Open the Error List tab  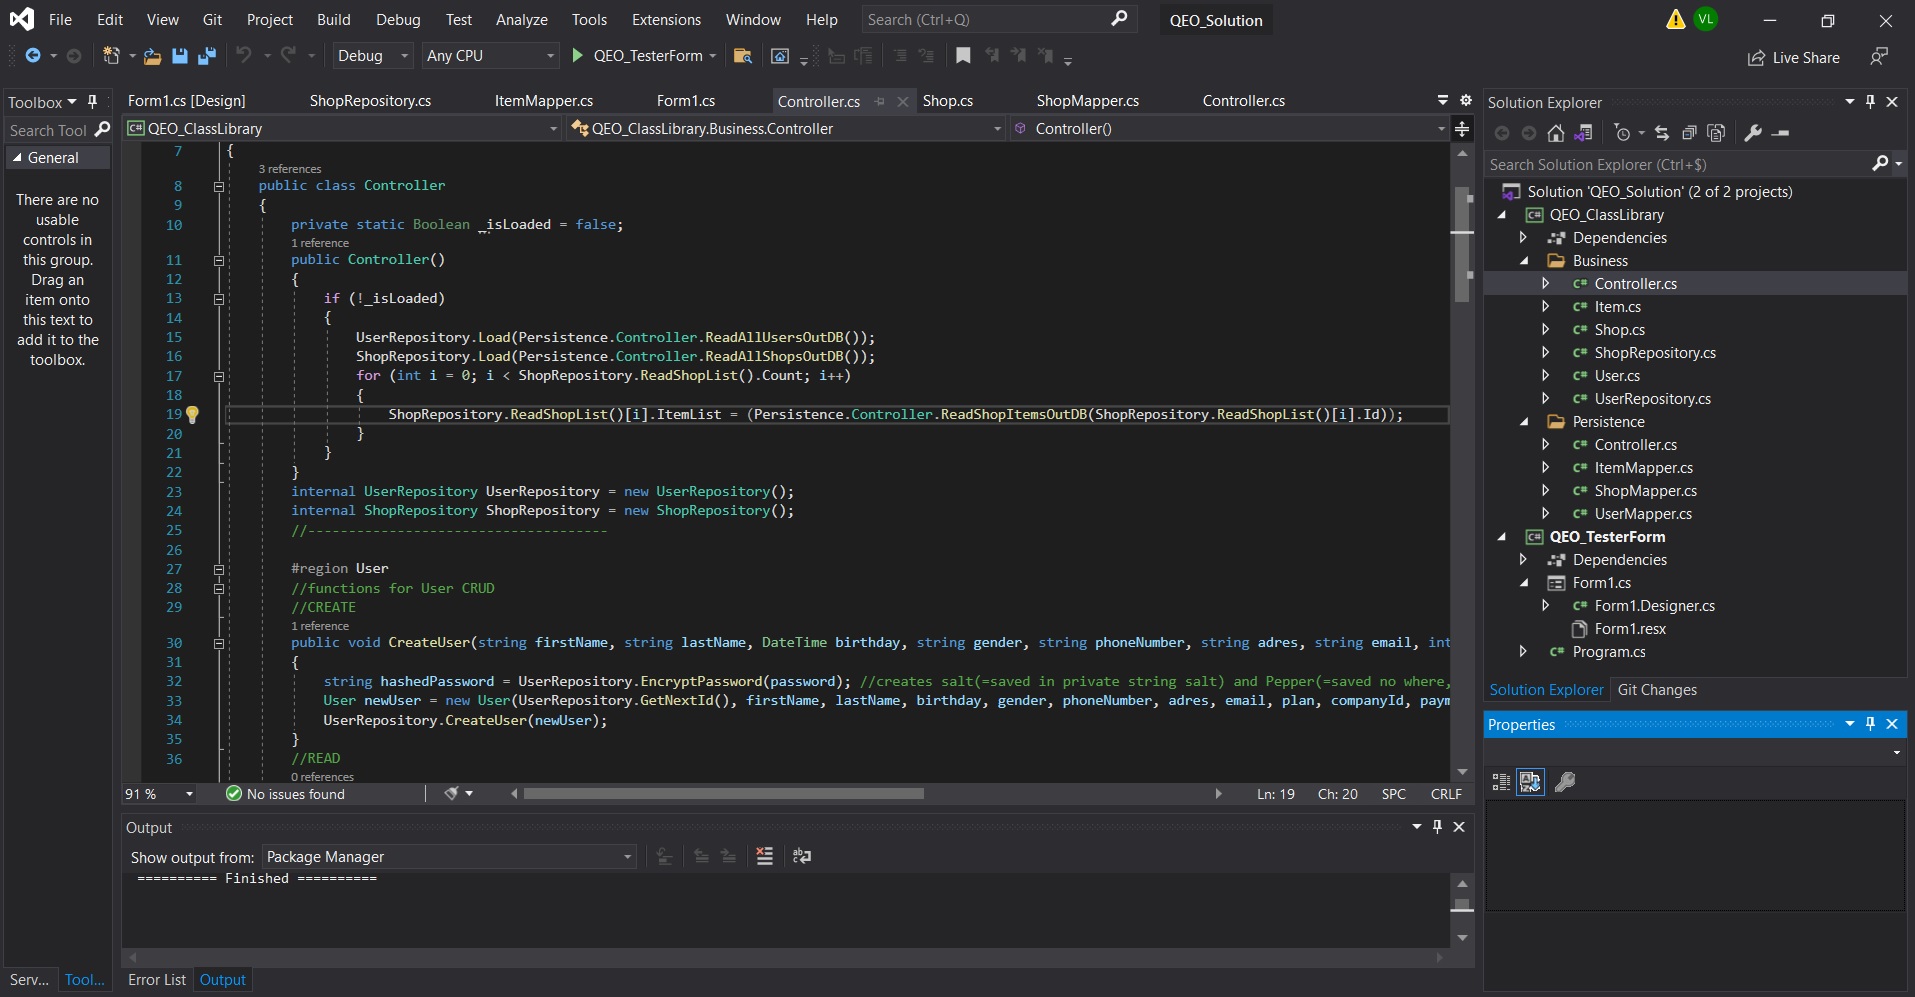point(157,980)
